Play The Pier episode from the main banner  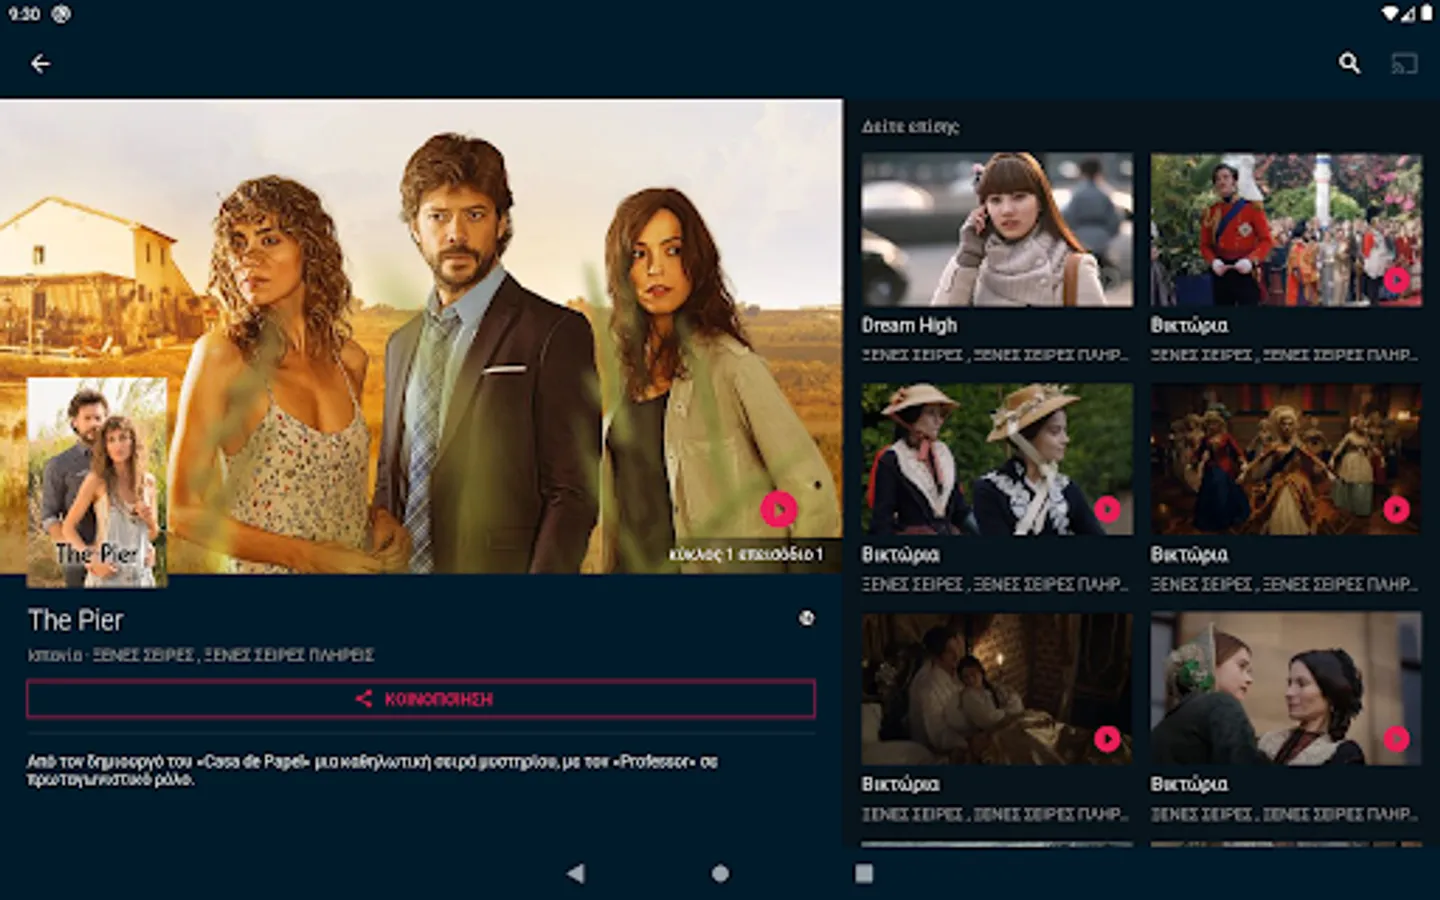pyautogui.click(x=779, y=509)
